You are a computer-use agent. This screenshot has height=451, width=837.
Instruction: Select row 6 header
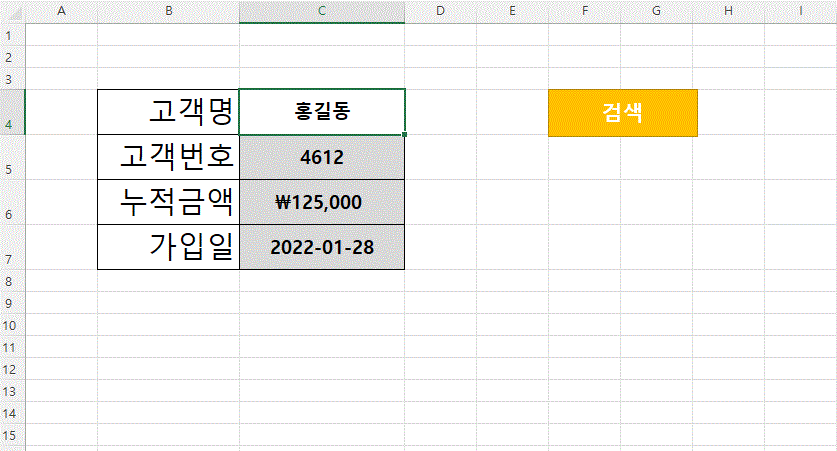coord(12,202)
